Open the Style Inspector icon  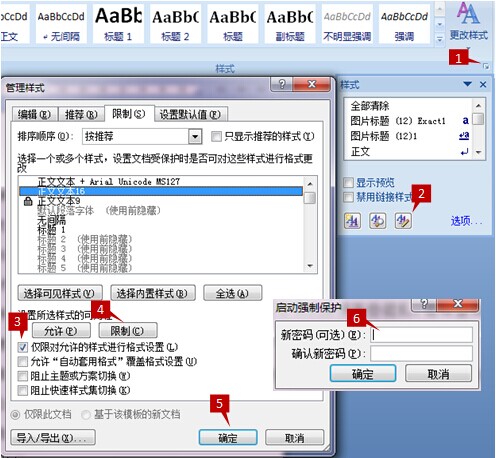point(378,221)
